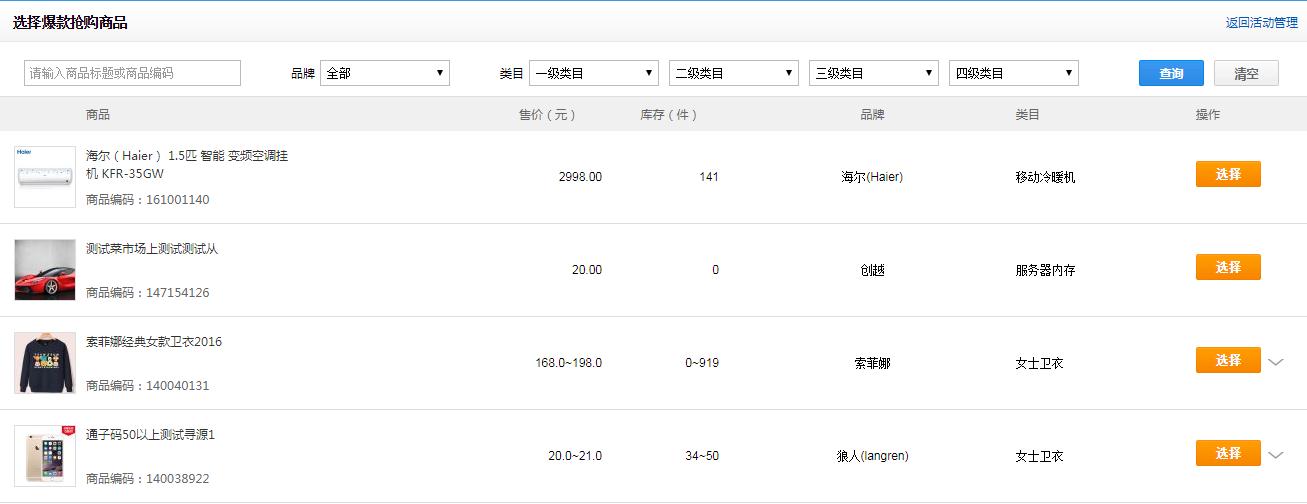Open the 品牌 全部 dropdown

[x=385, y=73]
